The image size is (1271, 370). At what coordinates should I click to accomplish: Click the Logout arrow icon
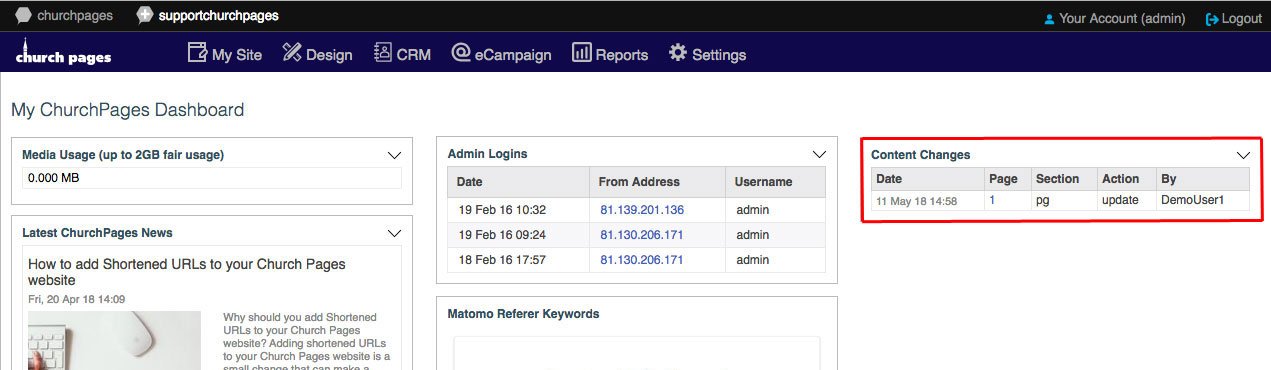tap(1212, 19)
